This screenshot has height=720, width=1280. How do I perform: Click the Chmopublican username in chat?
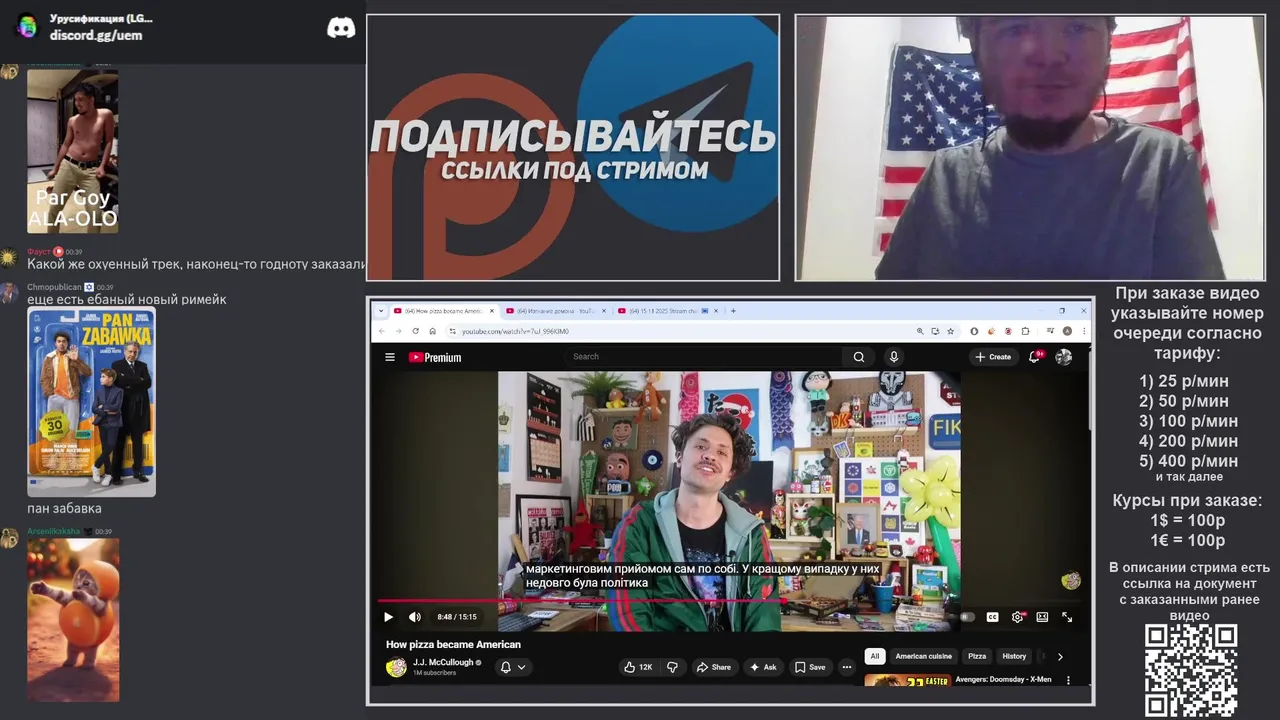coord(54,287)
